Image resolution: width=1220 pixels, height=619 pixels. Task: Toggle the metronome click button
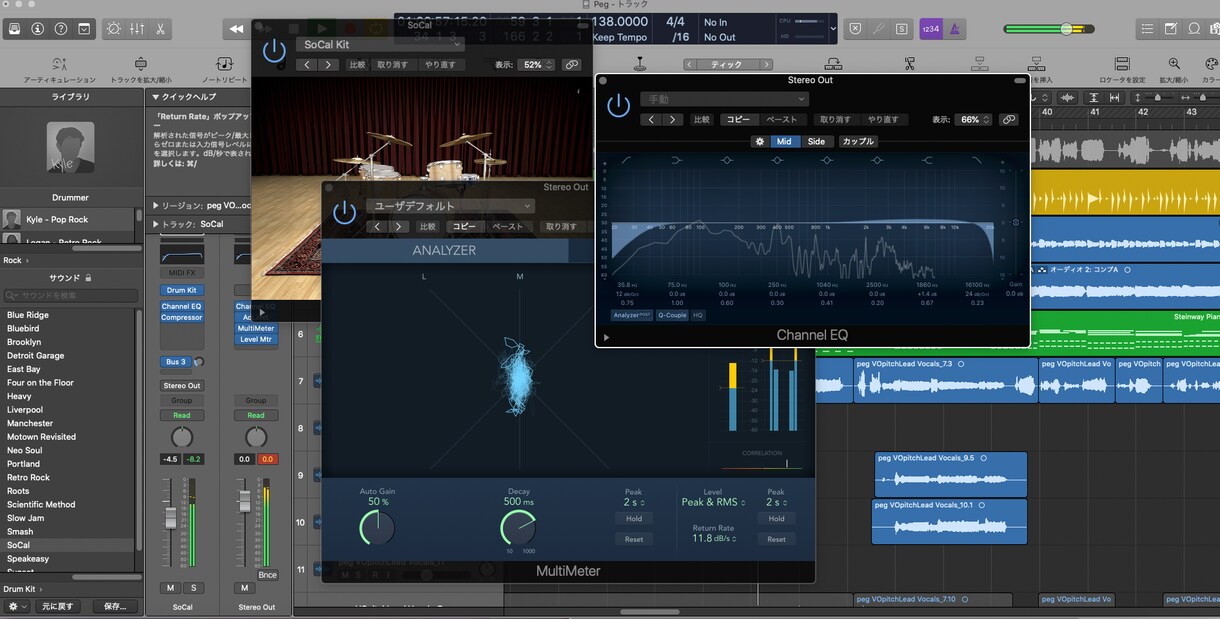click(x=954, y=29)
